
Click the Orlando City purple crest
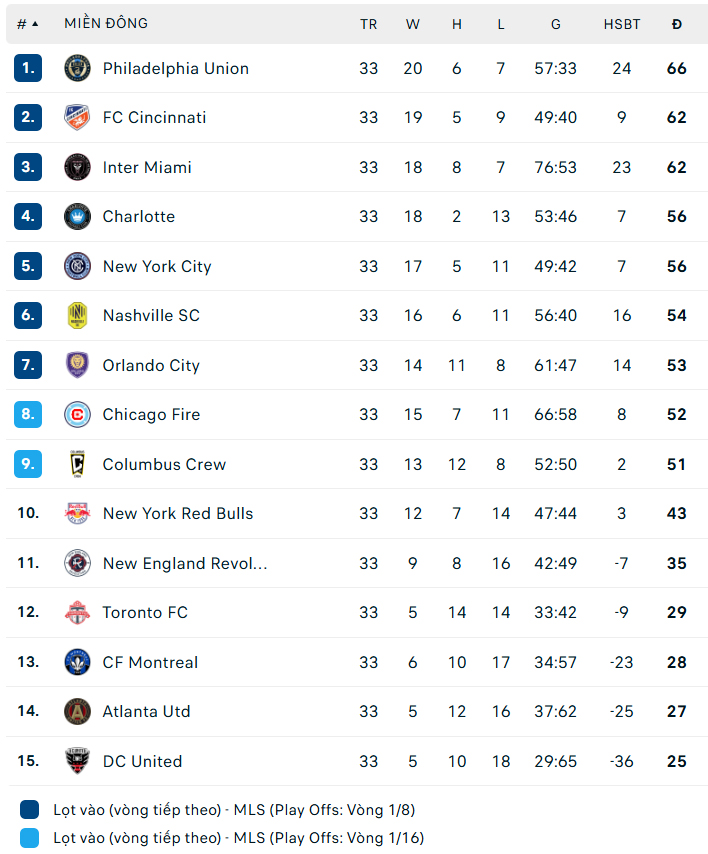point(77,365)
